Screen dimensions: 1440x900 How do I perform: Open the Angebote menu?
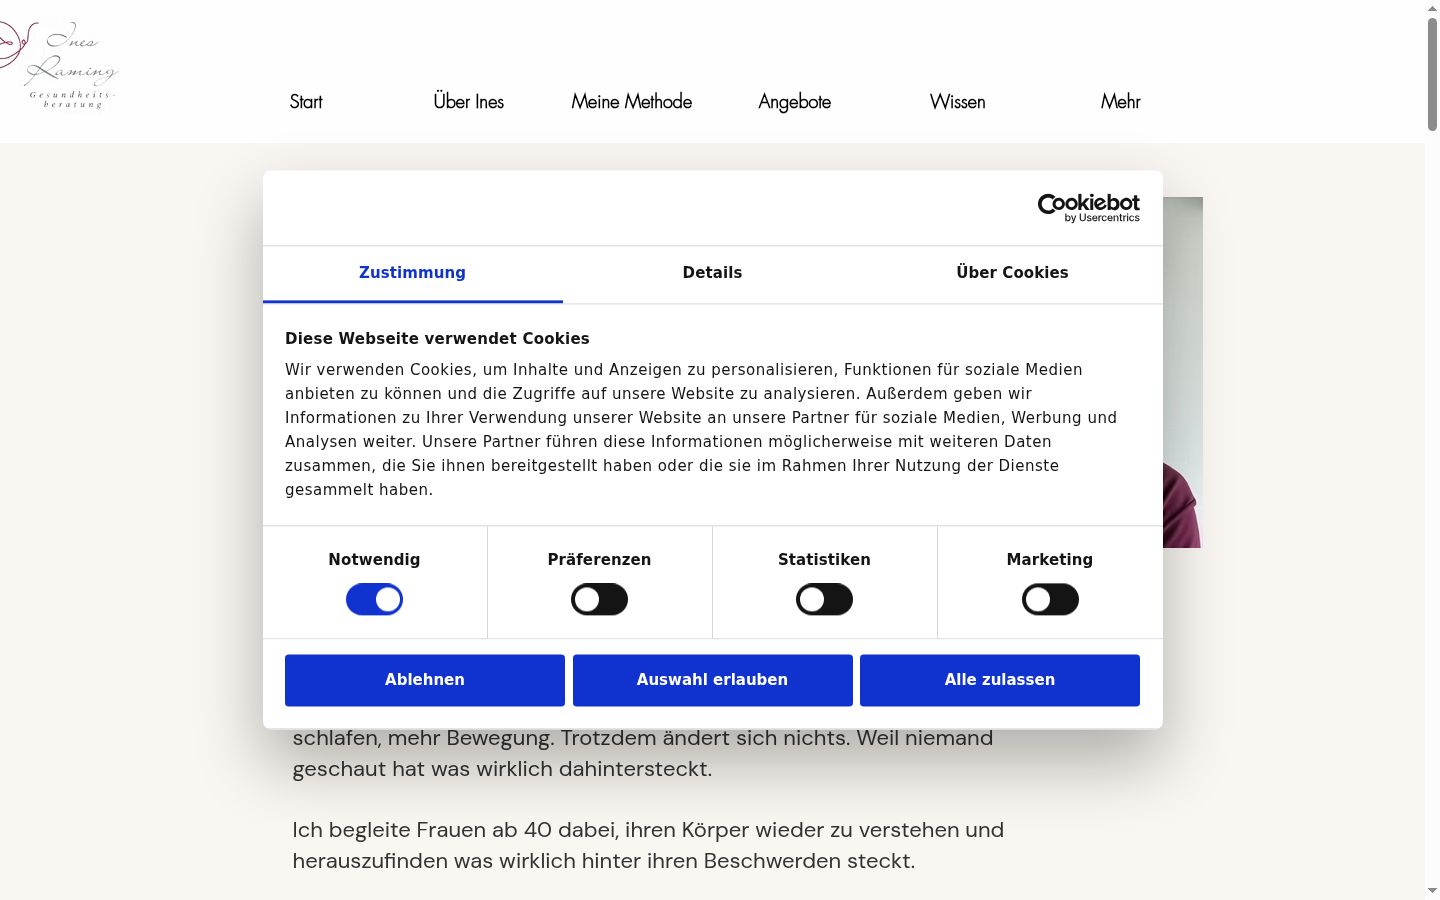(795, 102)
